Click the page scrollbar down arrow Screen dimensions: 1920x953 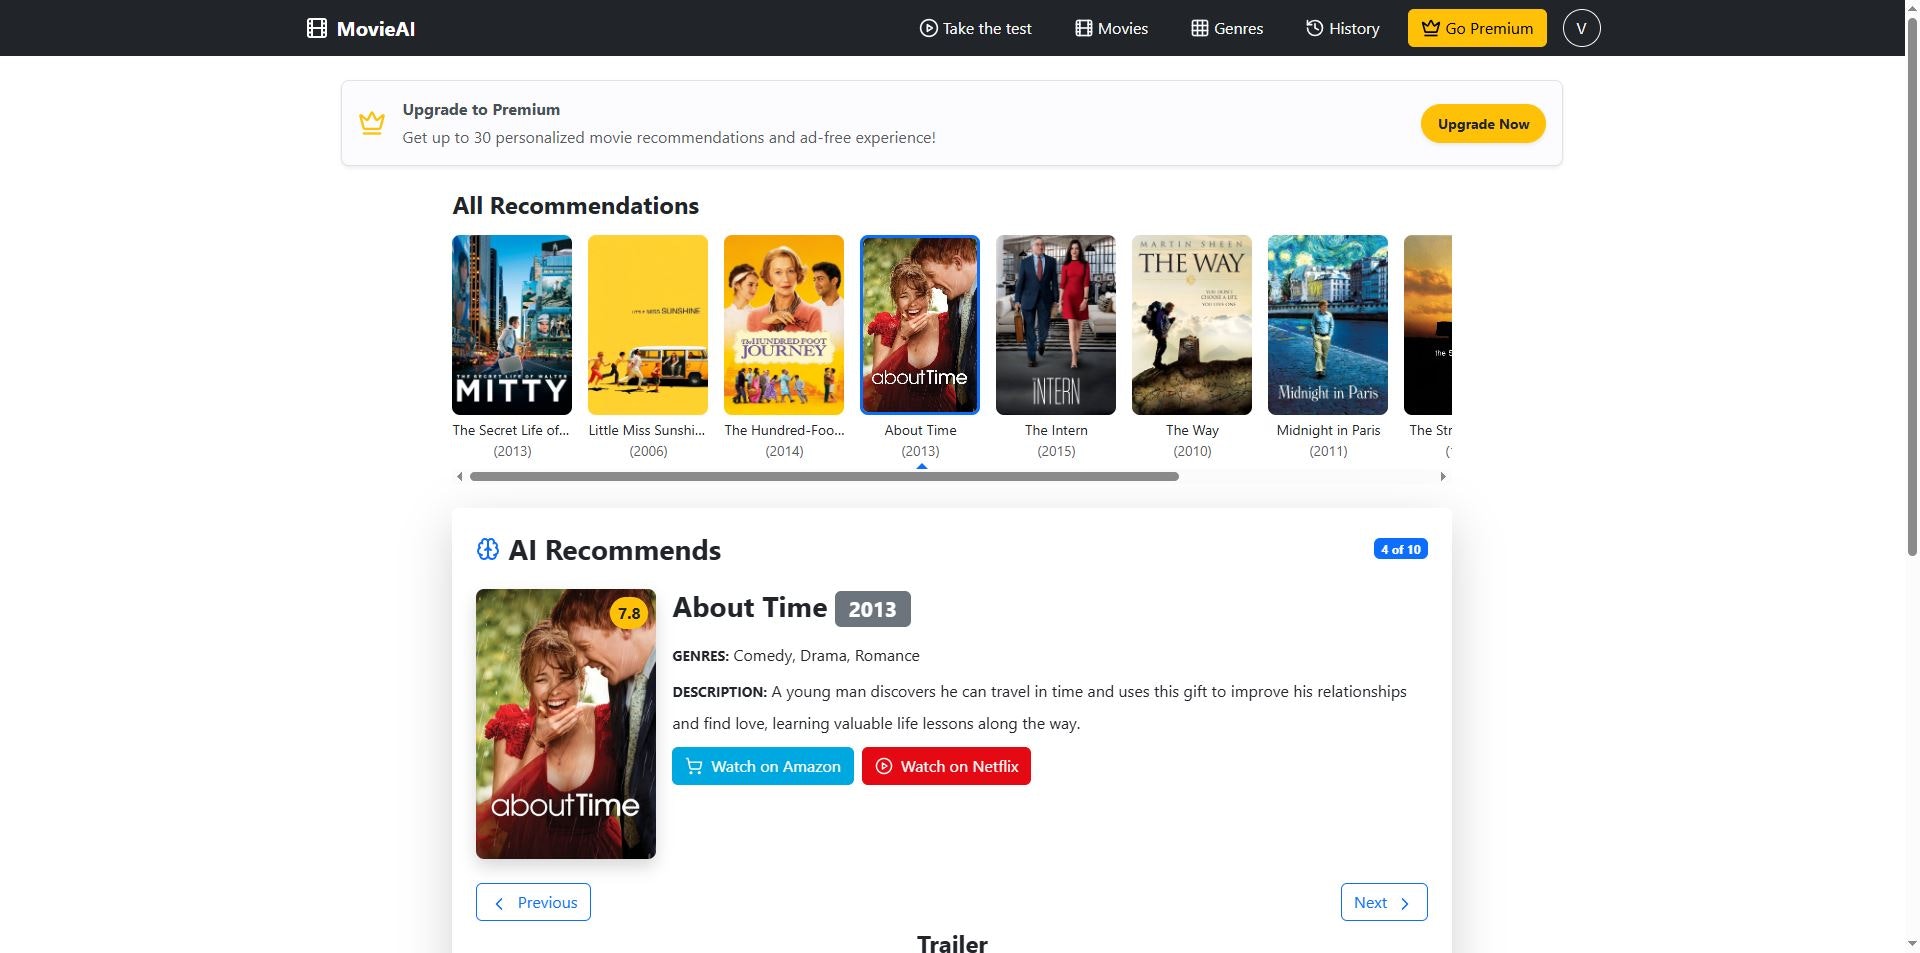(x=1912, y=944)
